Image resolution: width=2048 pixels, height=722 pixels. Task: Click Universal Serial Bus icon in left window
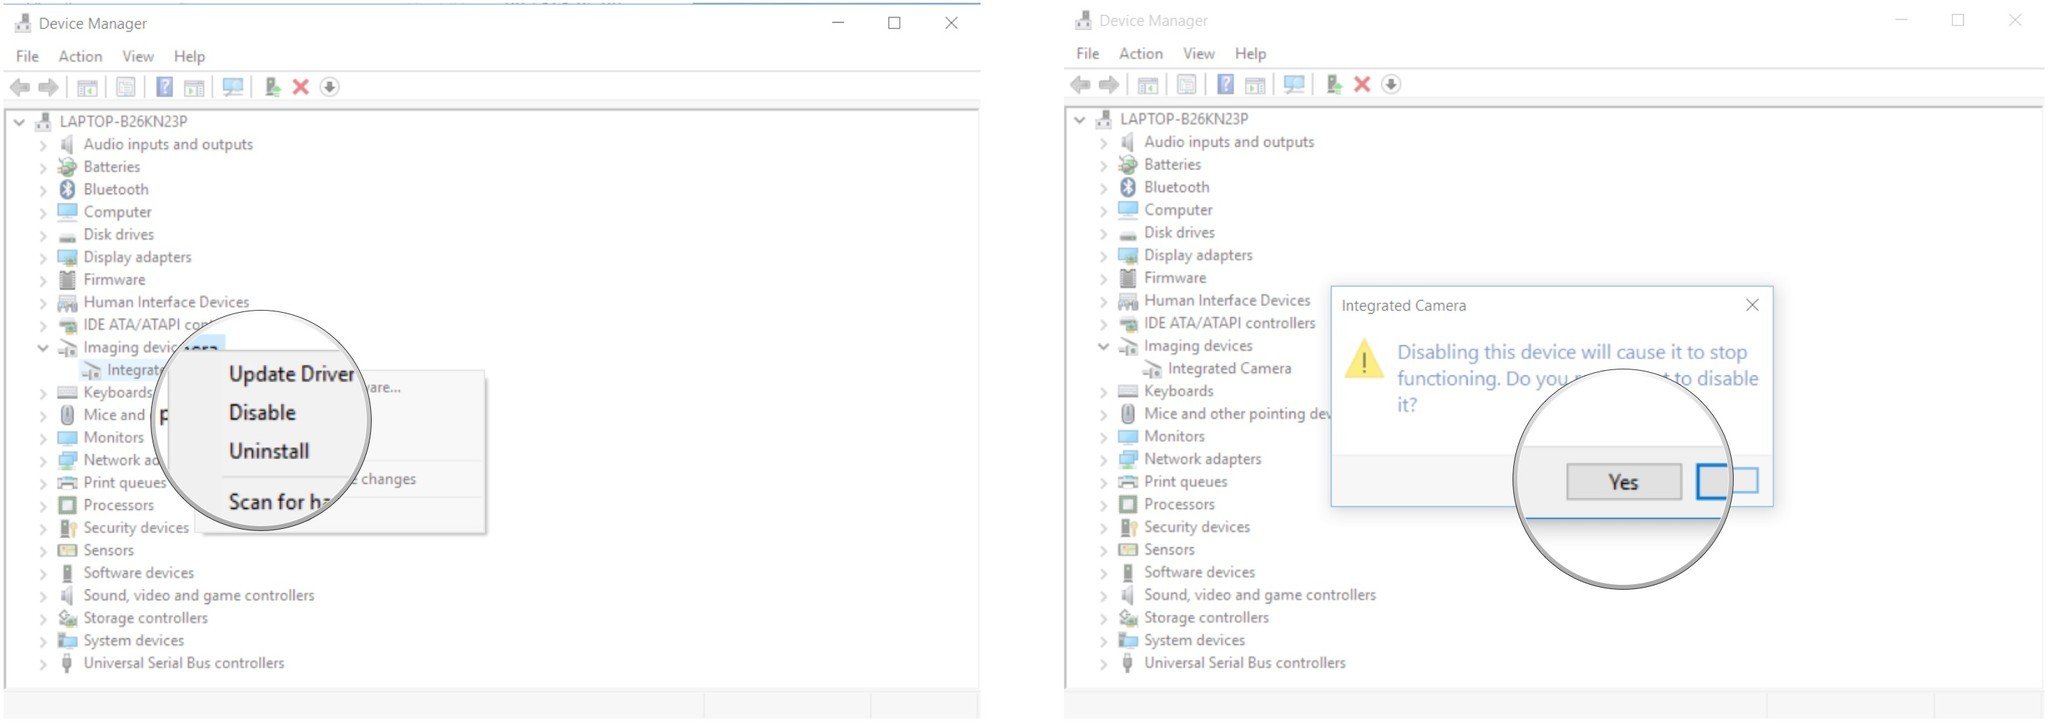point(67,663)
